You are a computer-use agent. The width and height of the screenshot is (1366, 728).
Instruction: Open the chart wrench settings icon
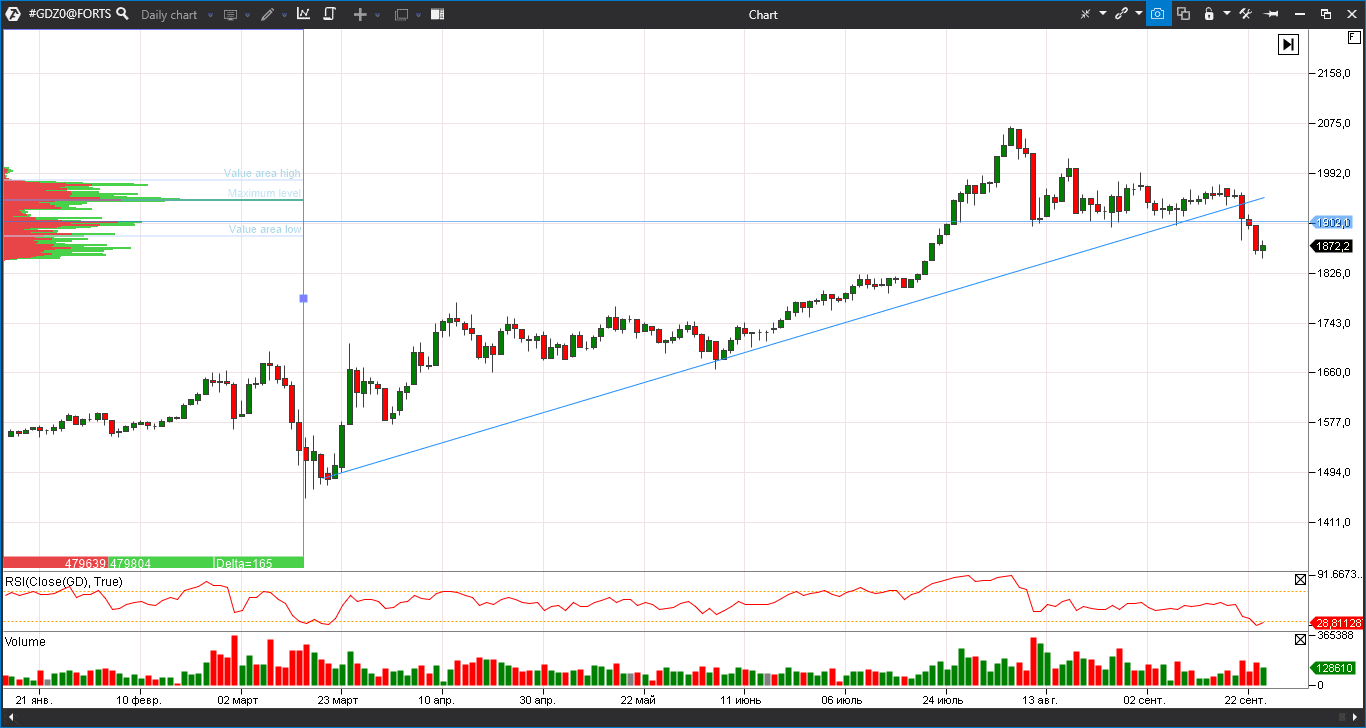tap(1248, 14)
